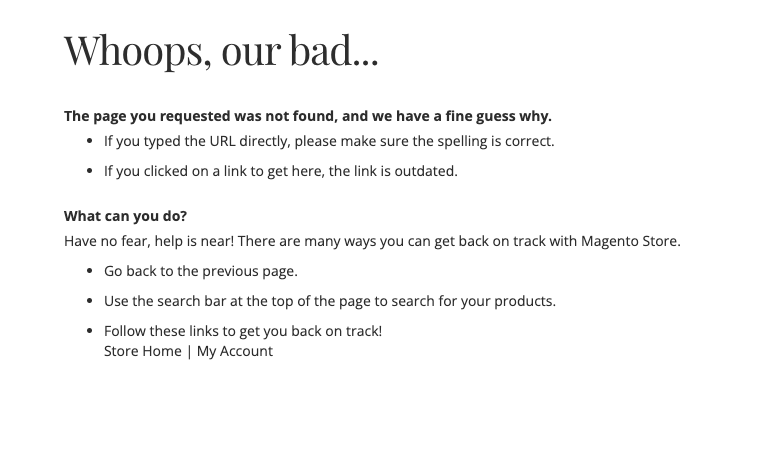Click the words "Magento Store" in the paragraph
Image resolution: width=758 pixels, height=465 pixels.
coord(630,241)
